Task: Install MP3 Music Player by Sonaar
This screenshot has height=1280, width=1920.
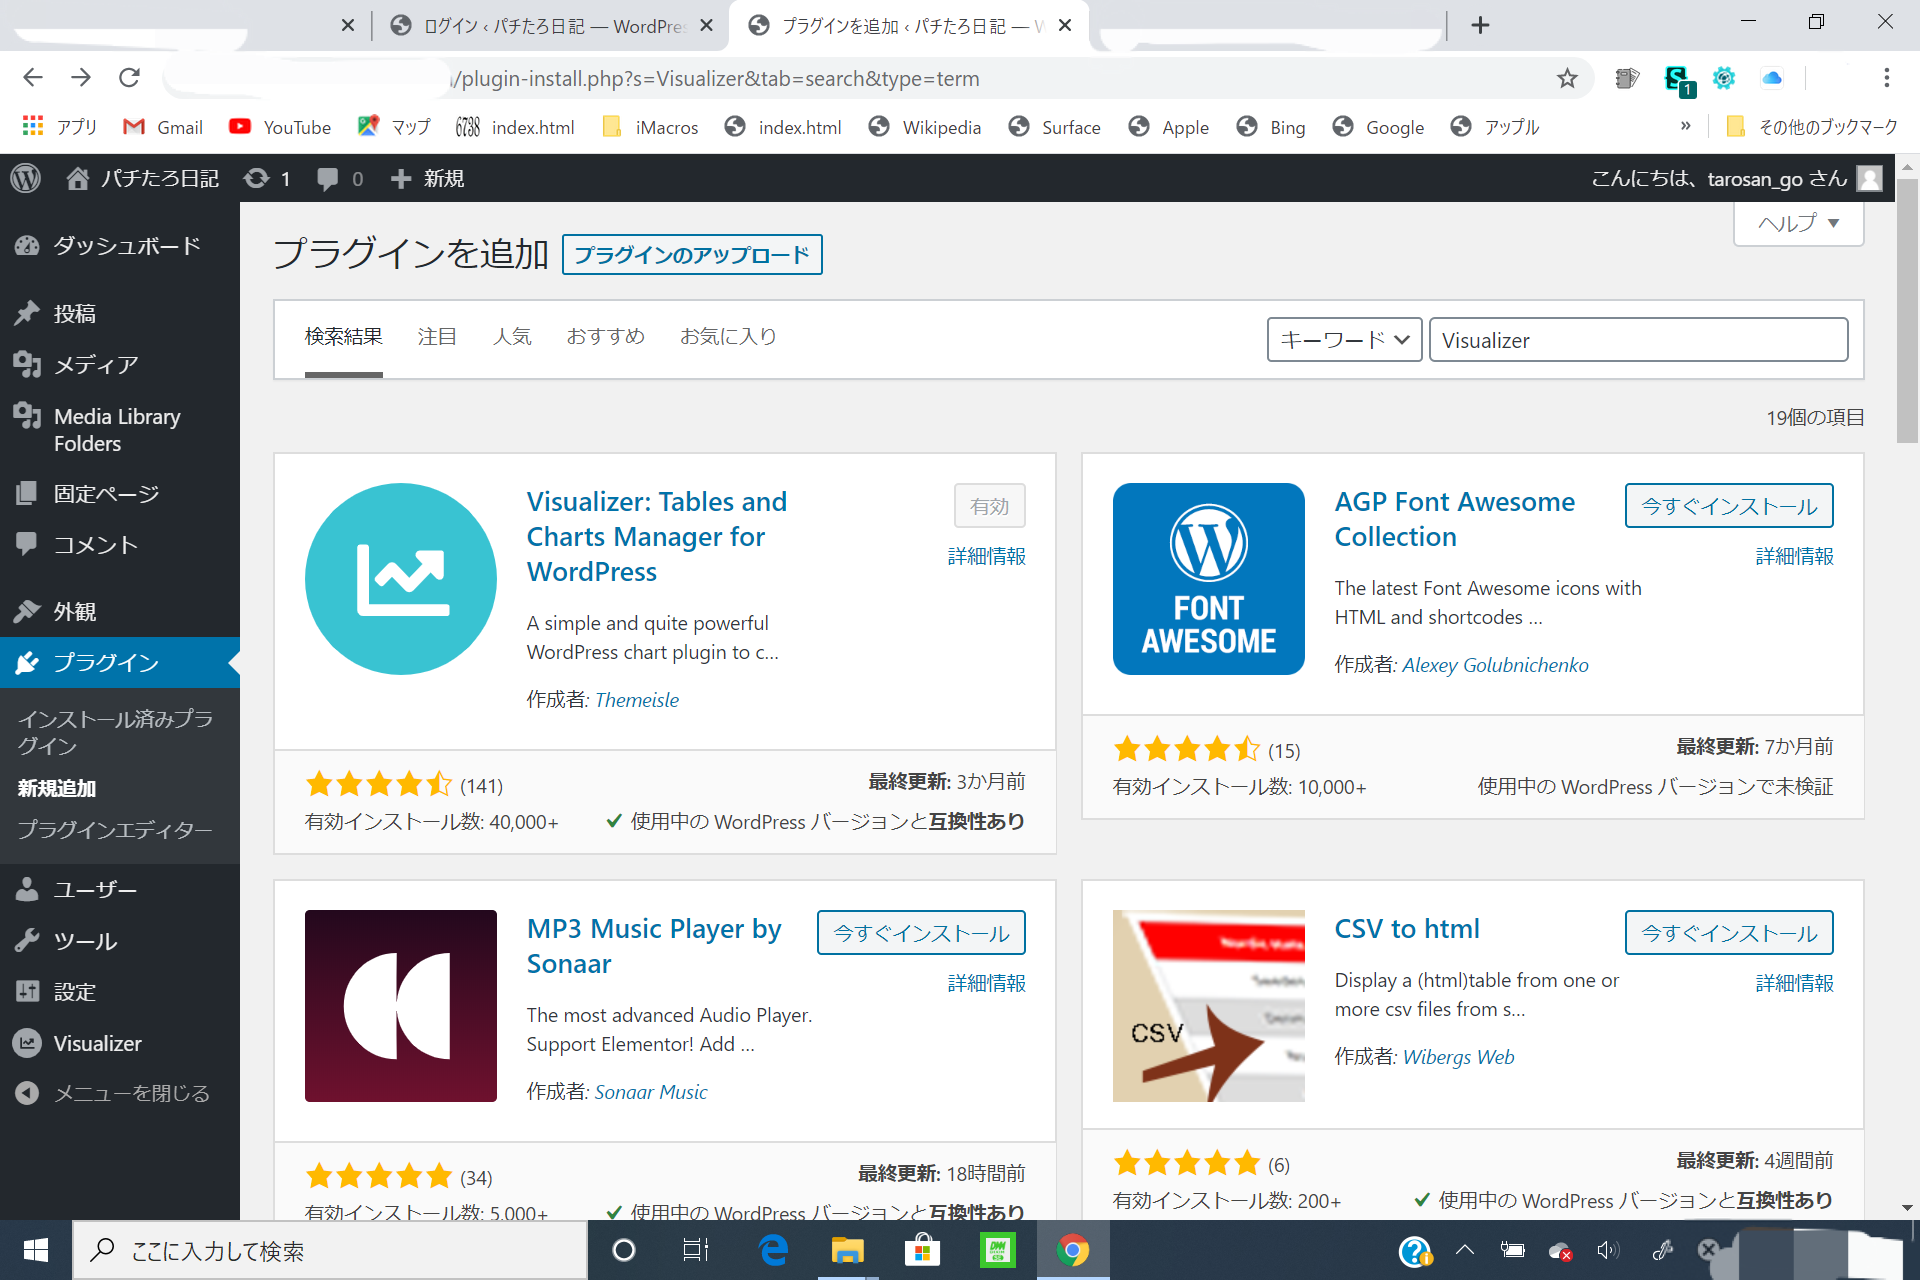Action: 921,933
